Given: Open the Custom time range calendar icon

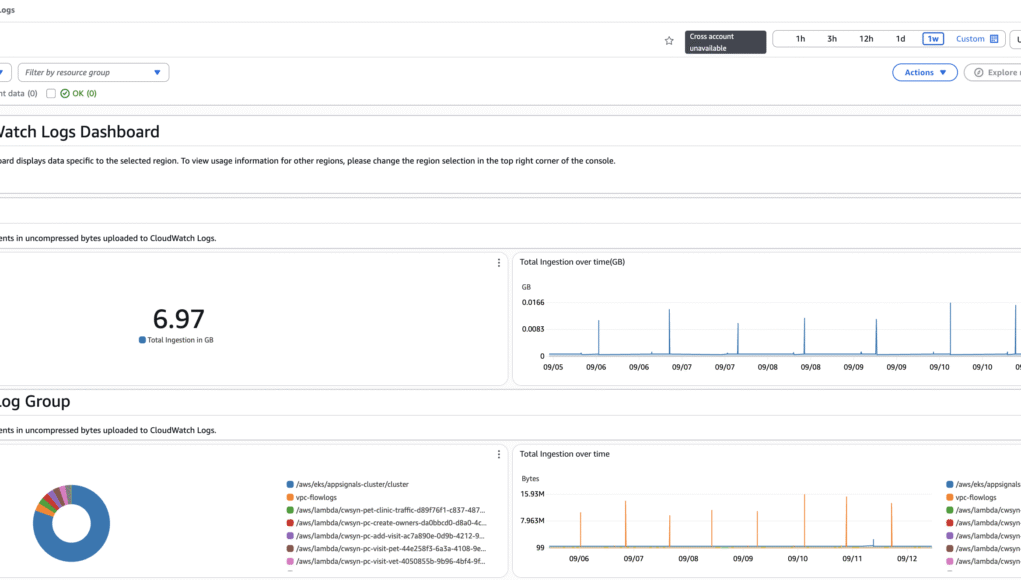Looking at the screenshot, I should click(993, 39).
